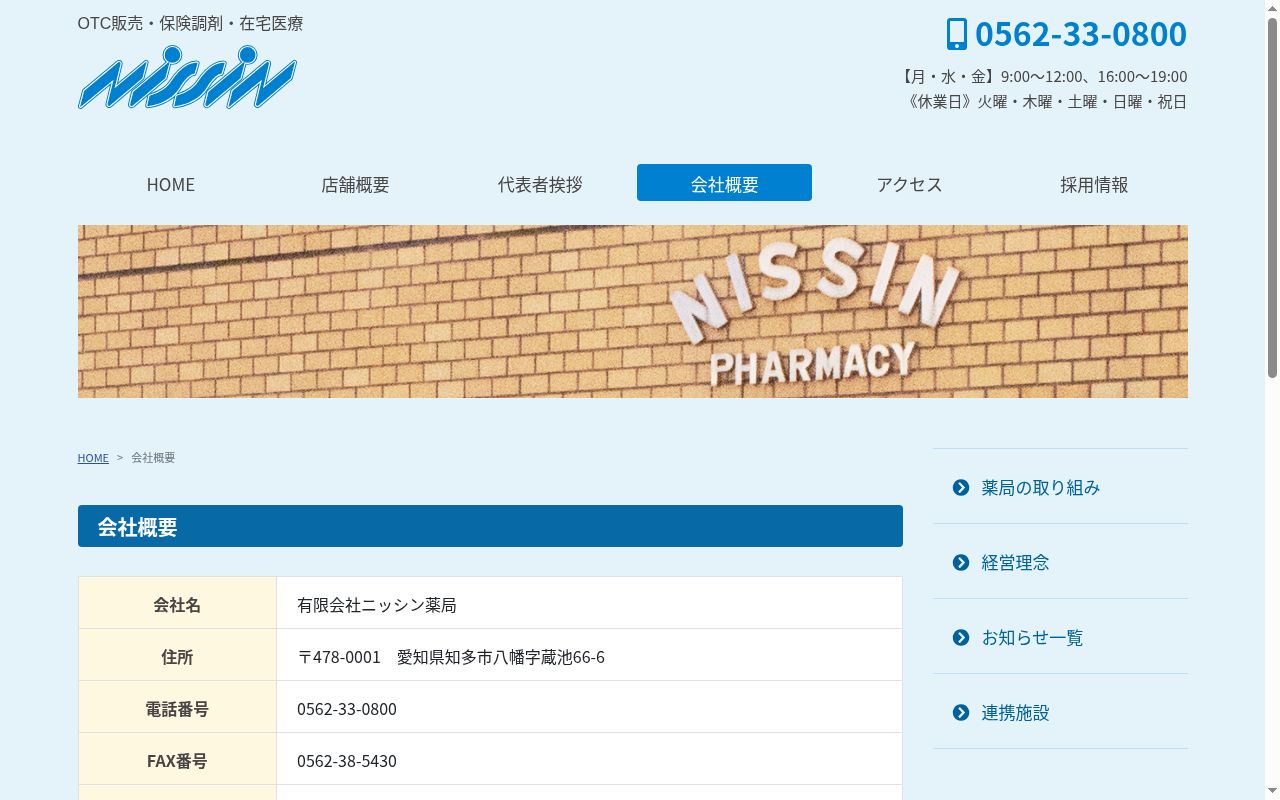Click the Nissin Pharmacy brick wall banner image
This screenshot has width=1280, height=800.
click(633, 311)
